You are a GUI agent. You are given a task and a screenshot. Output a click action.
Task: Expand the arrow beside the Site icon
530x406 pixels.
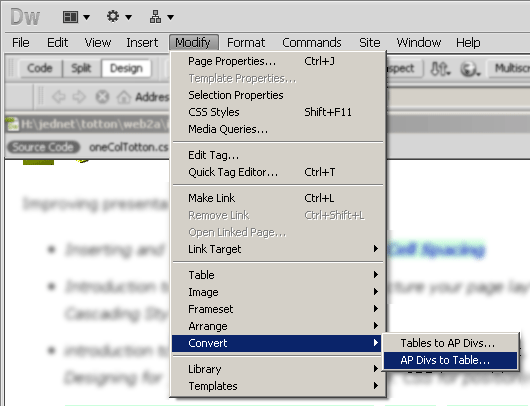tap(170, 17)
